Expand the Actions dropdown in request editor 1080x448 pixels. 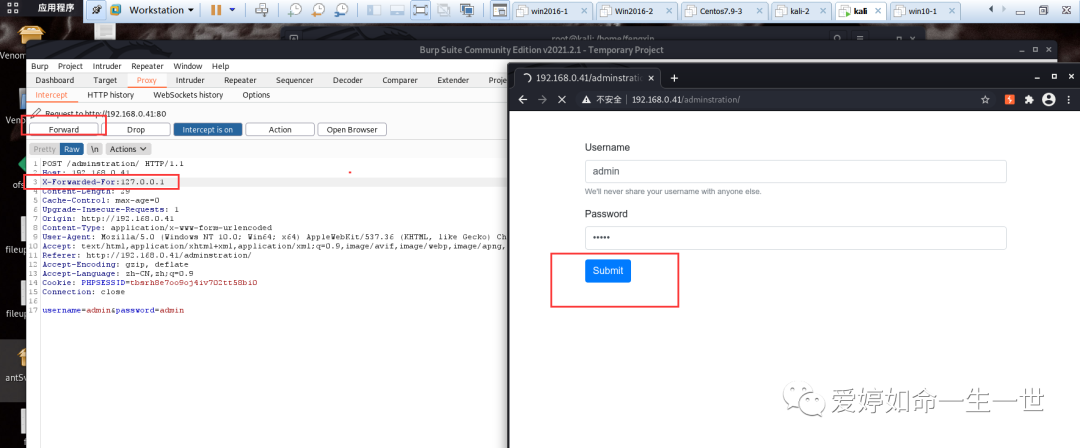129,149
